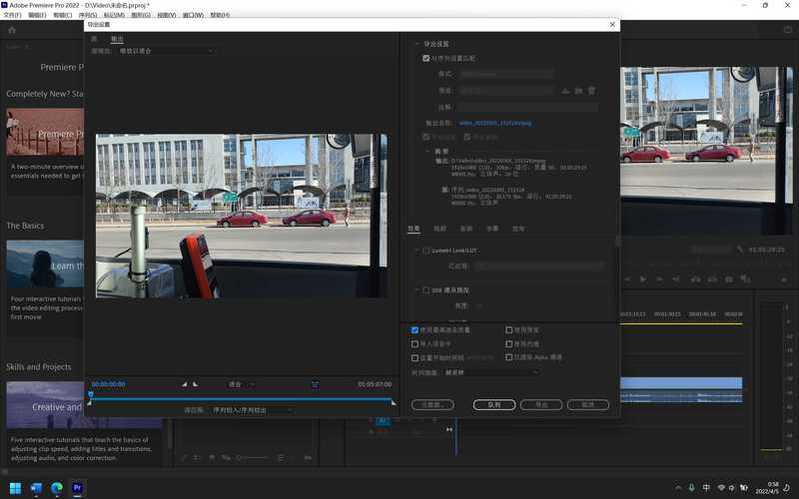799x499 pixels.
Task: Open Microsoft Edge from the taskbar
Action: [x=57, y=488]
